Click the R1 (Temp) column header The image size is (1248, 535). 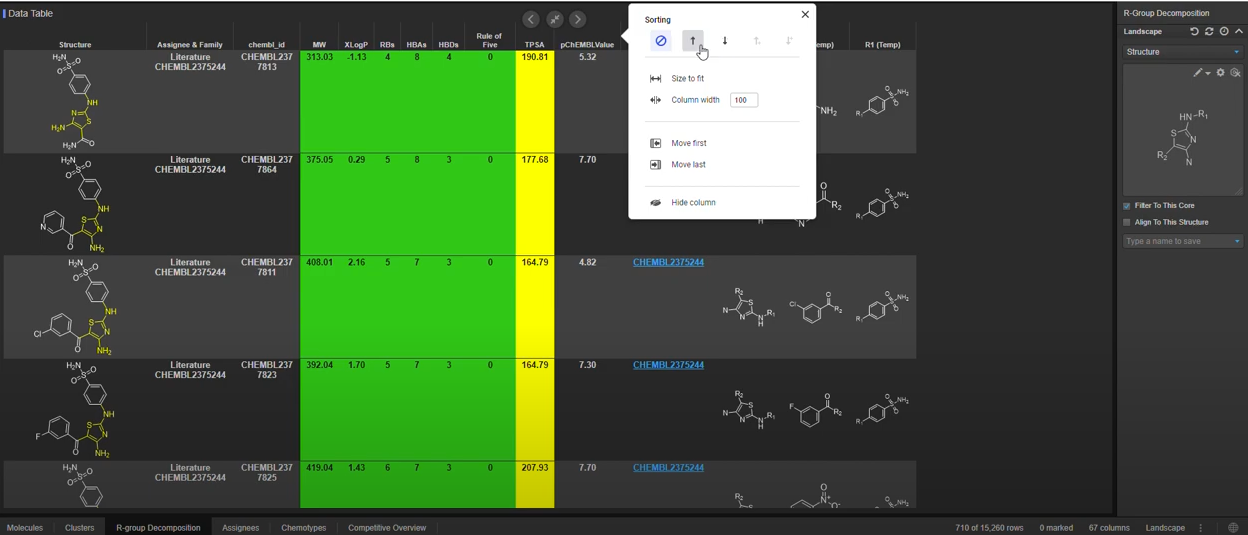882,45
